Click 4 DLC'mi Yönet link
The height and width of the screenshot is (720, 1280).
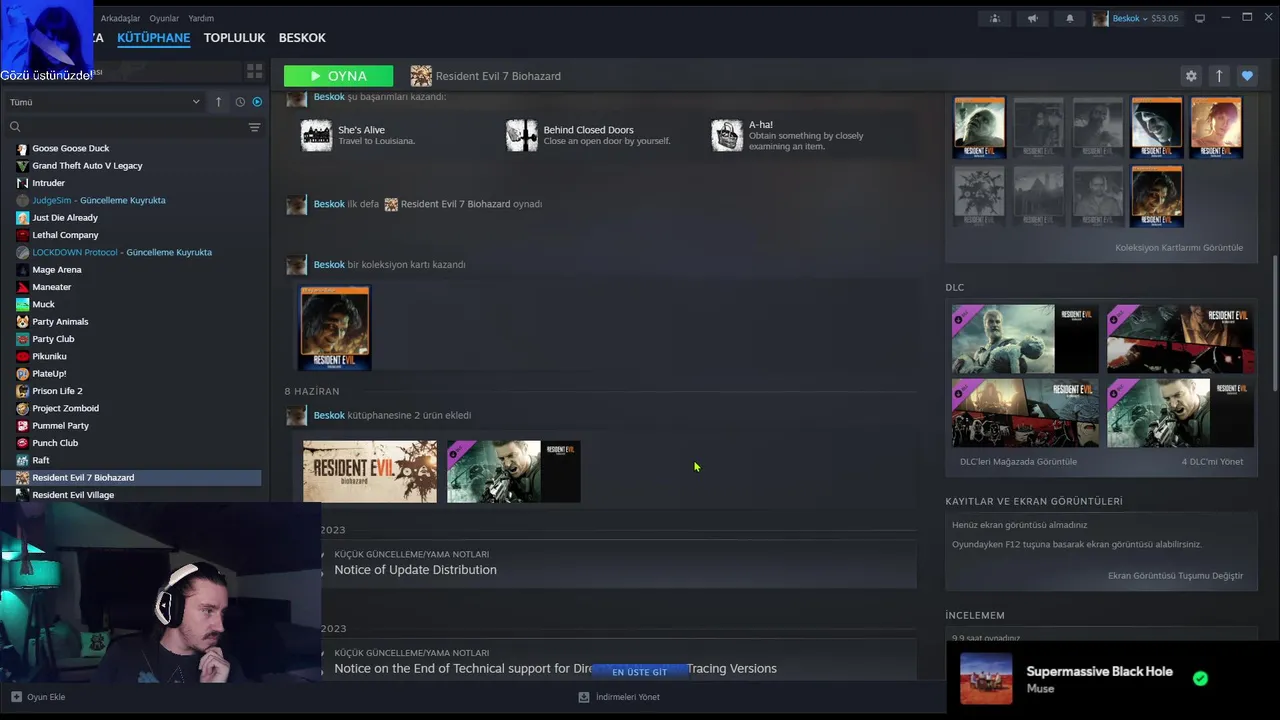pyautogui.click(x=1212, y=462)
